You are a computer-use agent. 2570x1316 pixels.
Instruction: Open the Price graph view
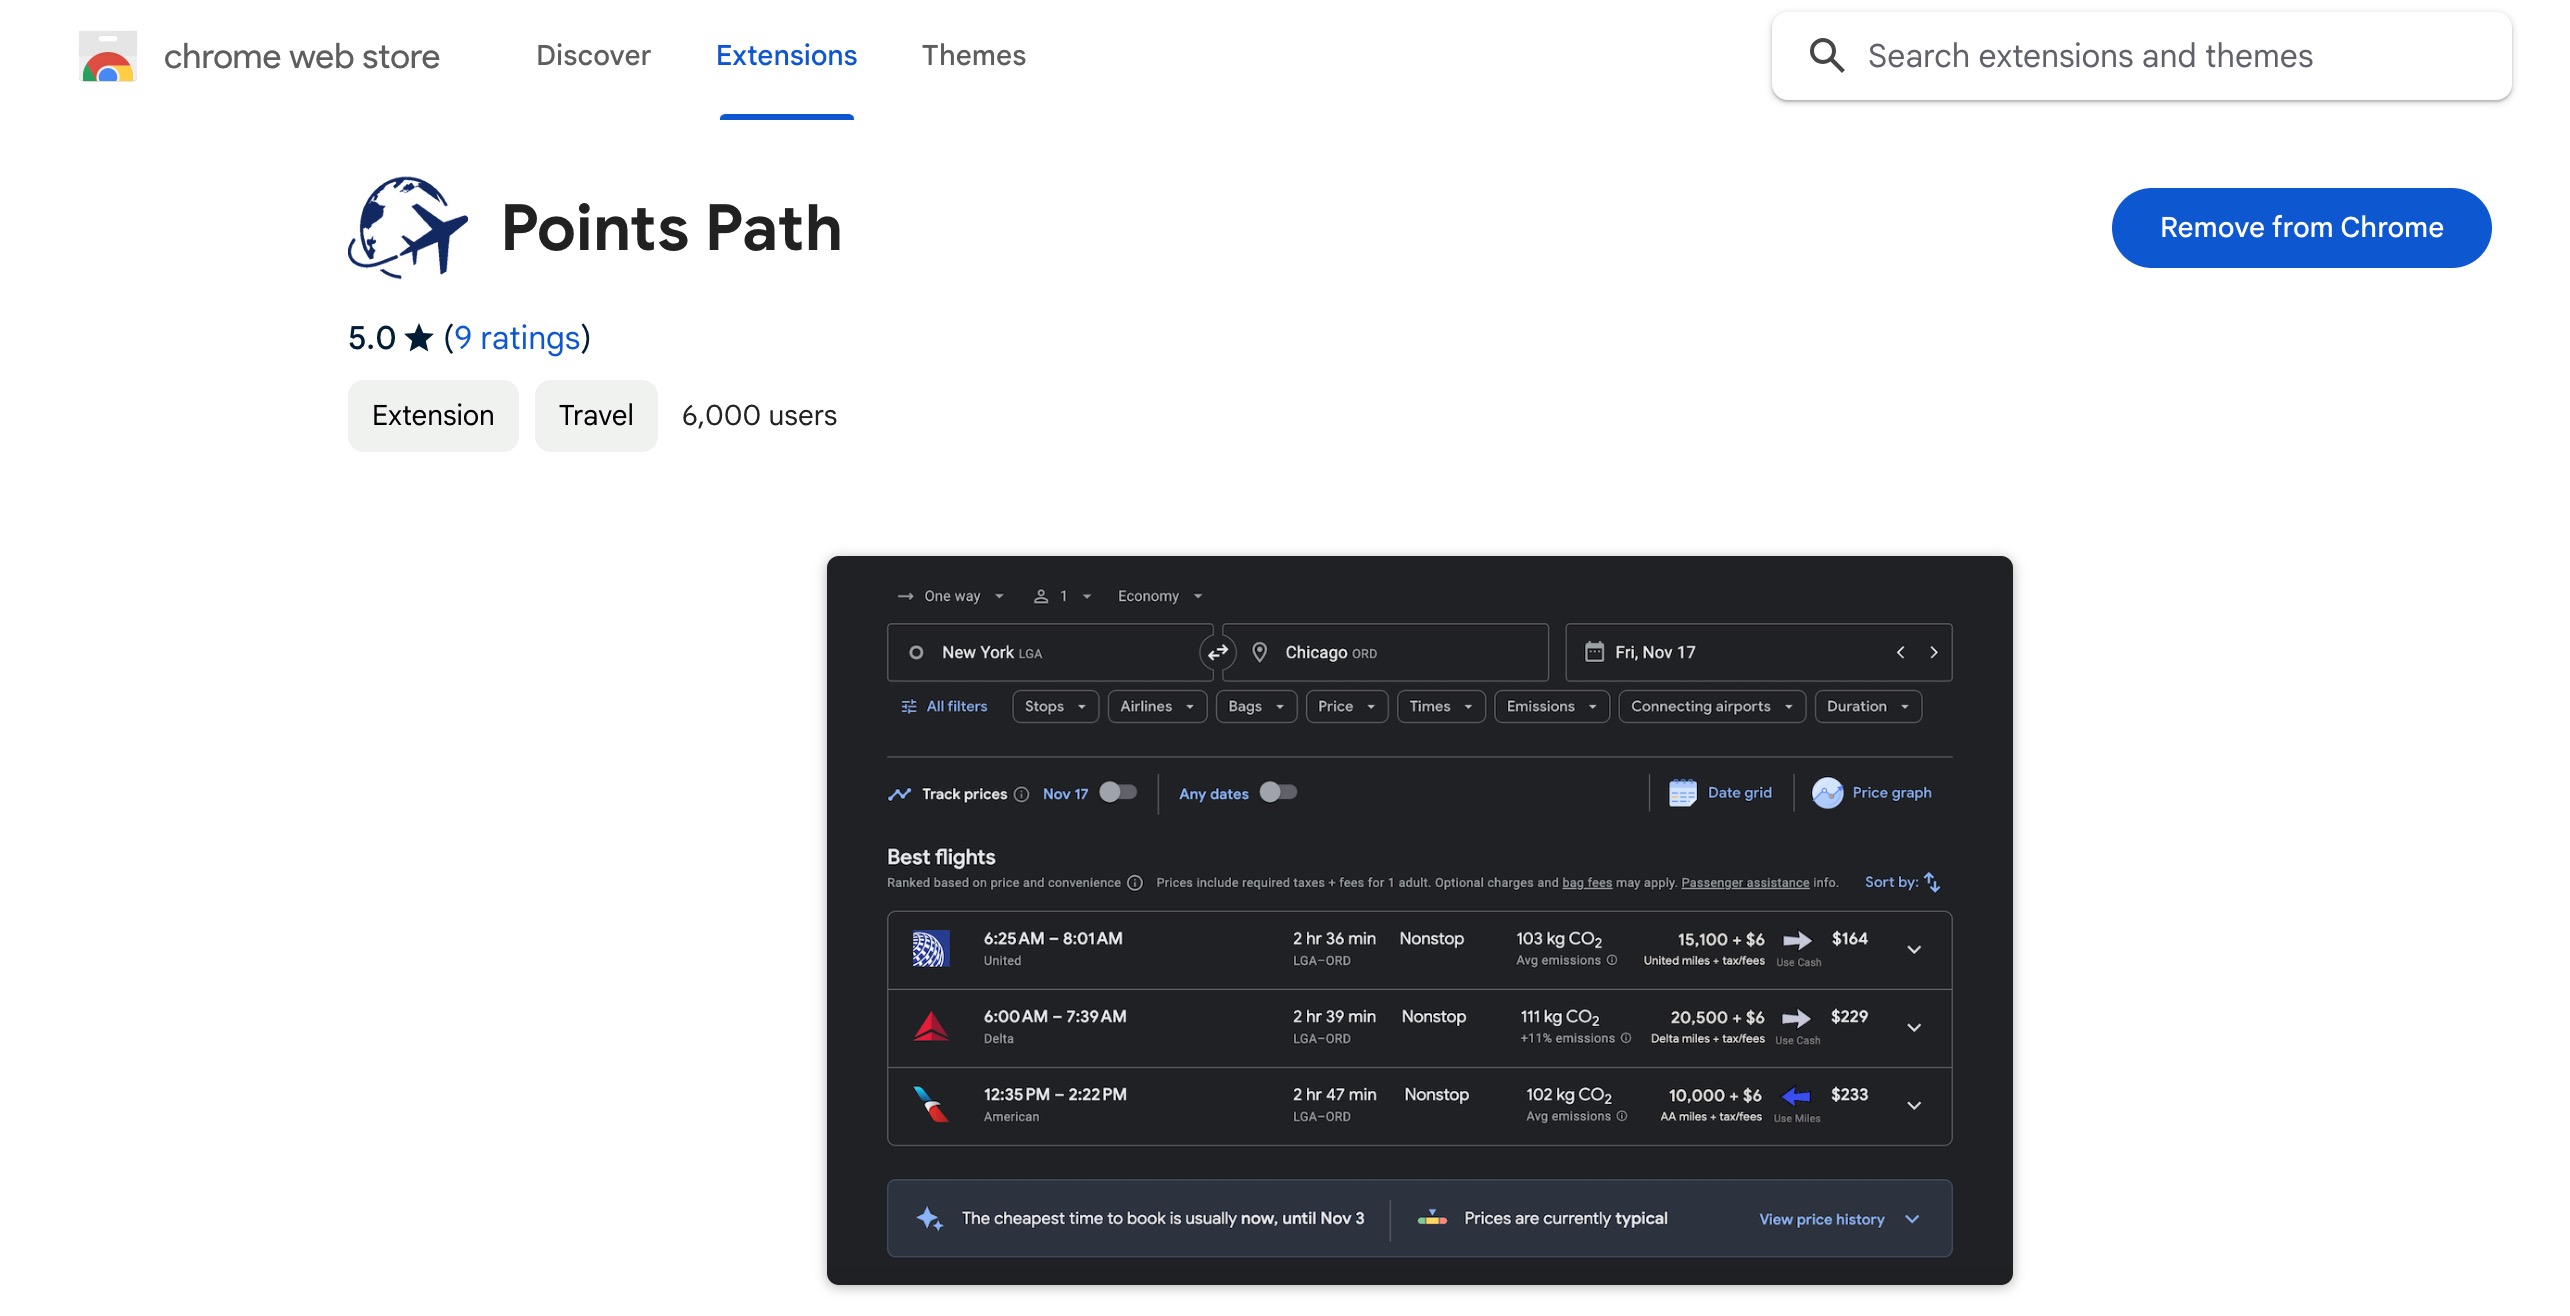1872,792
